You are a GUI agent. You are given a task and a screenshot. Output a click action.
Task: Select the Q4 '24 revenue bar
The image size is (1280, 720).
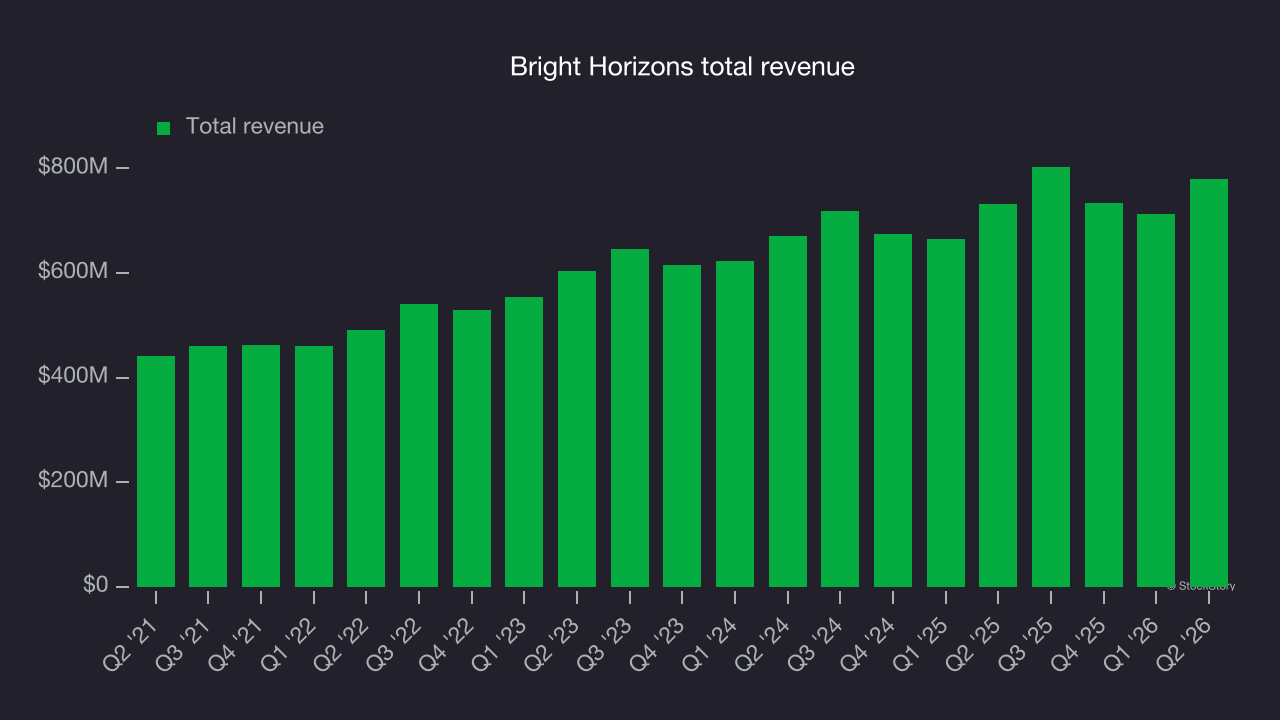tap(893, 410)
